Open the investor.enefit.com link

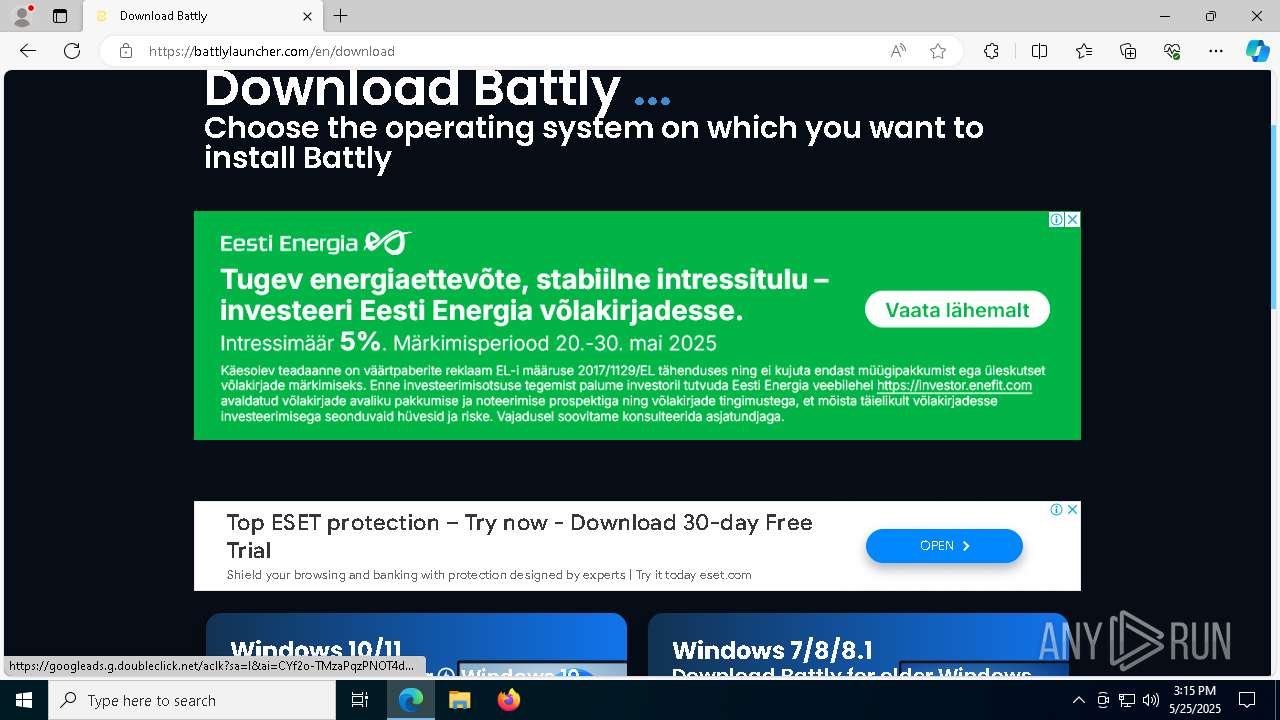(x=954, y=385)
